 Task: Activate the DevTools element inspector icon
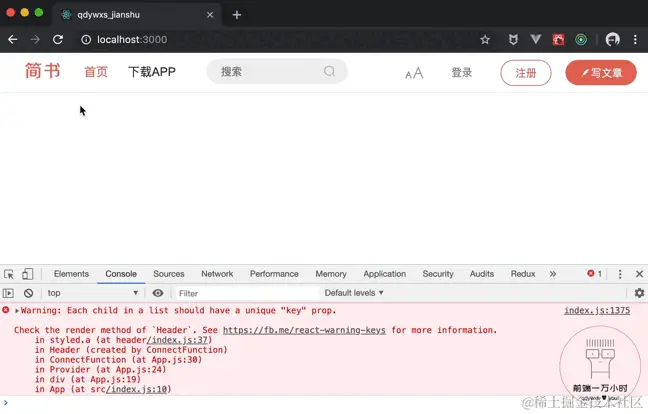[x=9, y=274]
